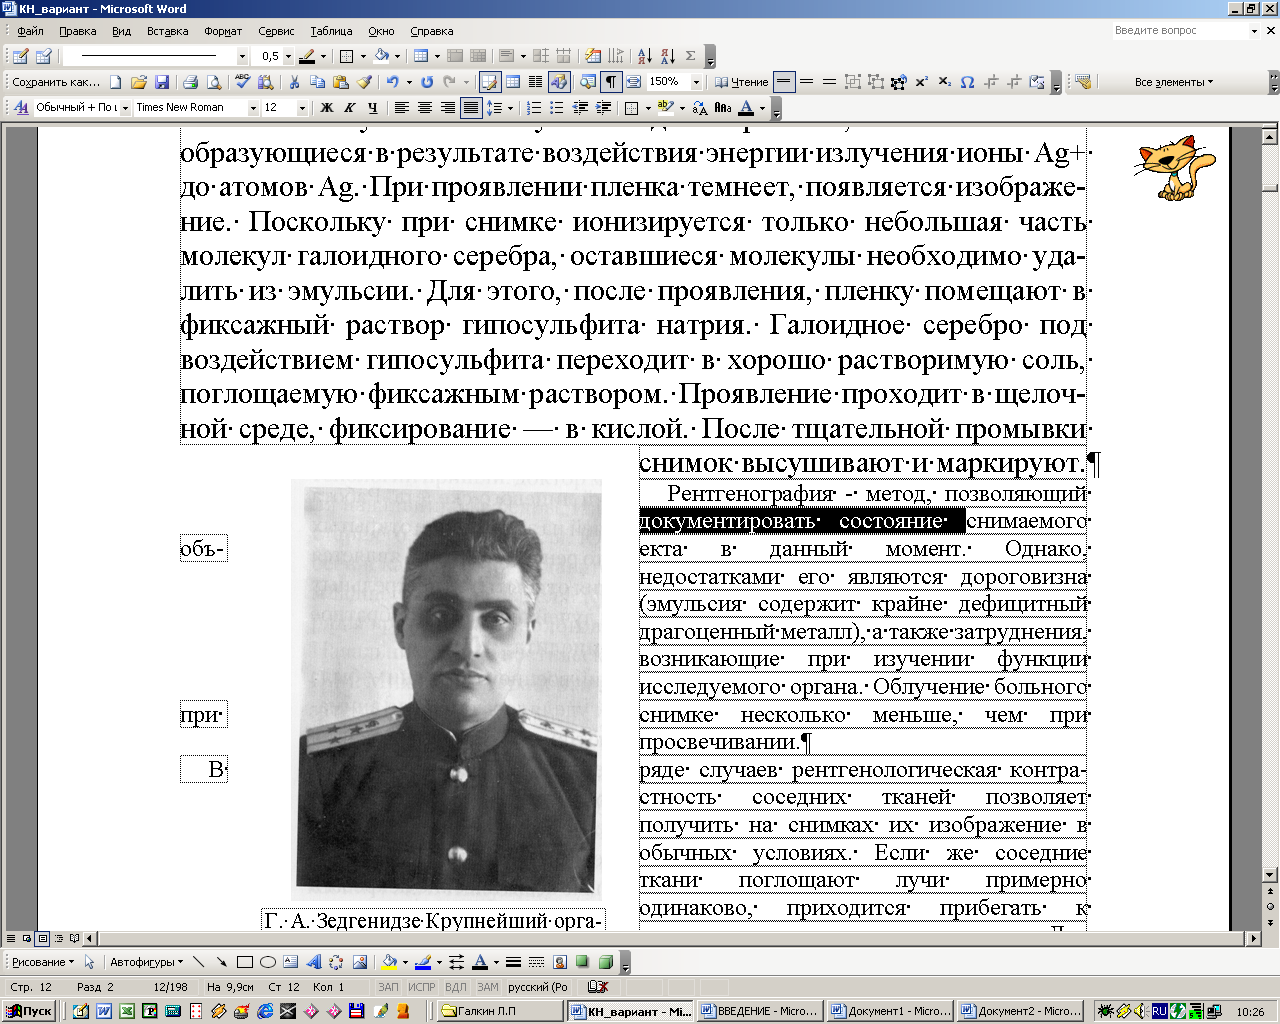Activate the Format Painter brush
The width and height of the screenshot is (1280, 1024).
(x=363, y=82)
